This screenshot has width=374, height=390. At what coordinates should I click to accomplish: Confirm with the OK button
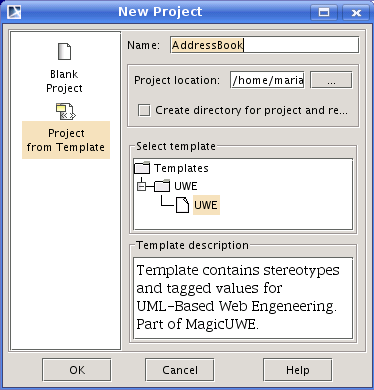pos(77,370)
